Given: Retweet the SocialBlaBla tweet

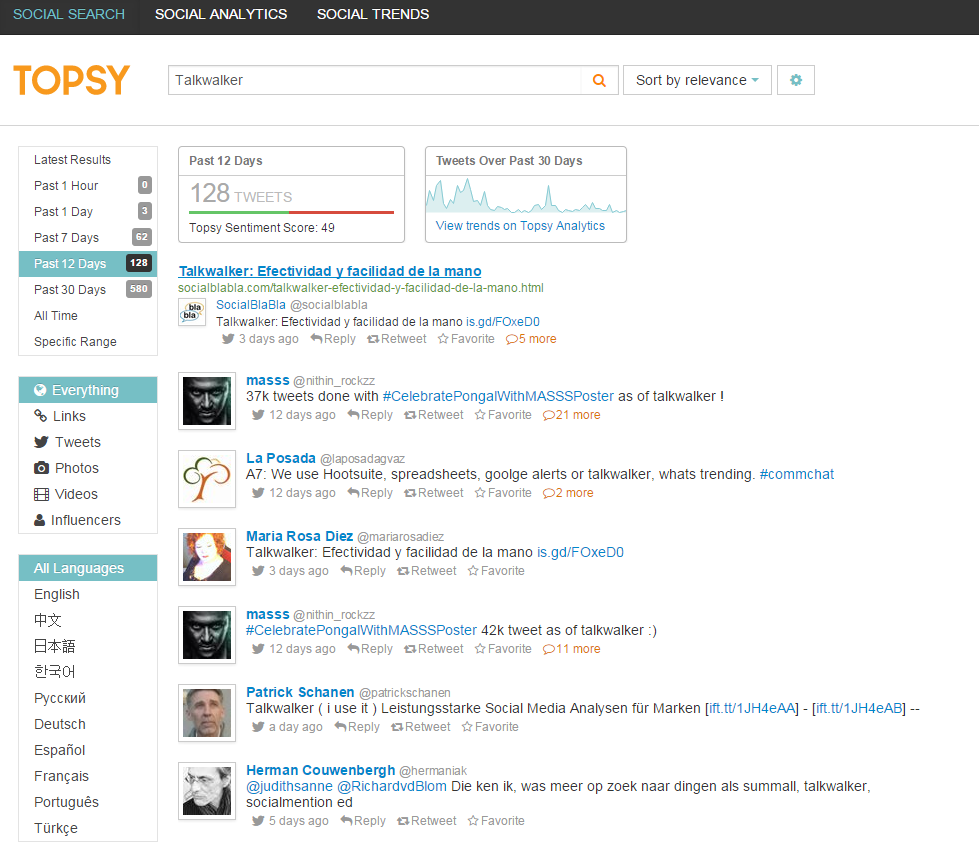Looking at the screenshot, I should tap(396, 338).
